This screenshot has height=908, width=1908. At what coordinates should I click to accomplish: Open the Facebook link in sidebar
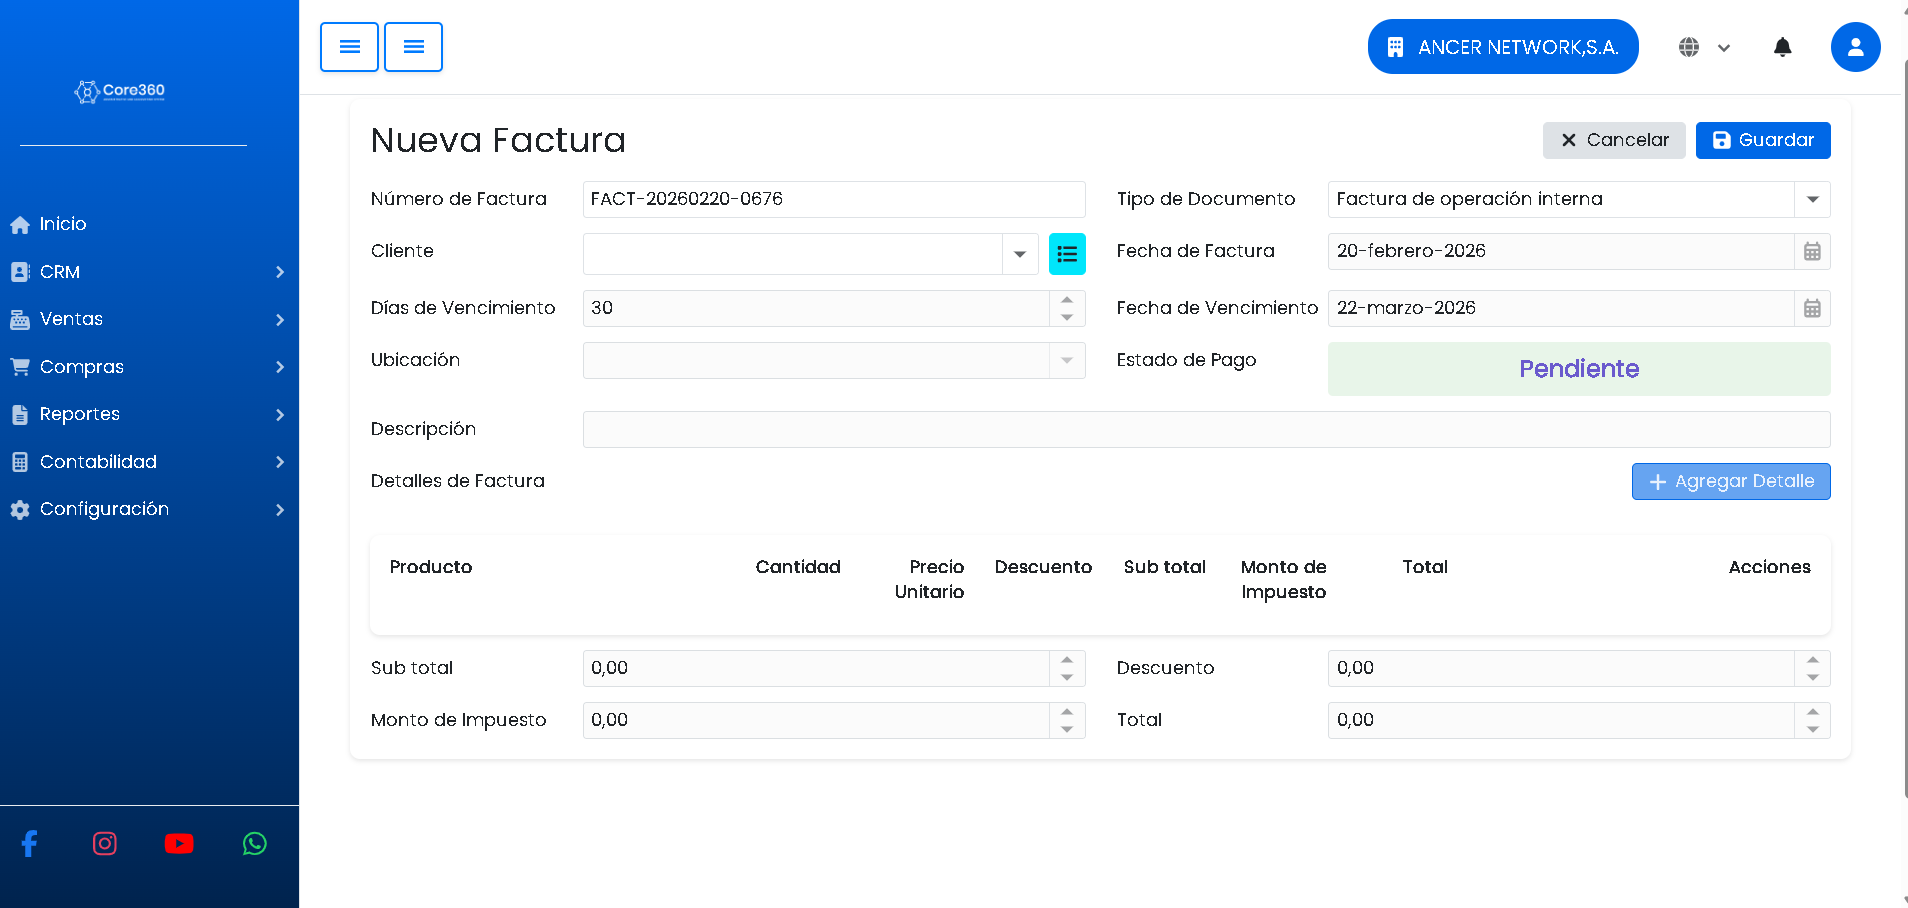point(30,844)
